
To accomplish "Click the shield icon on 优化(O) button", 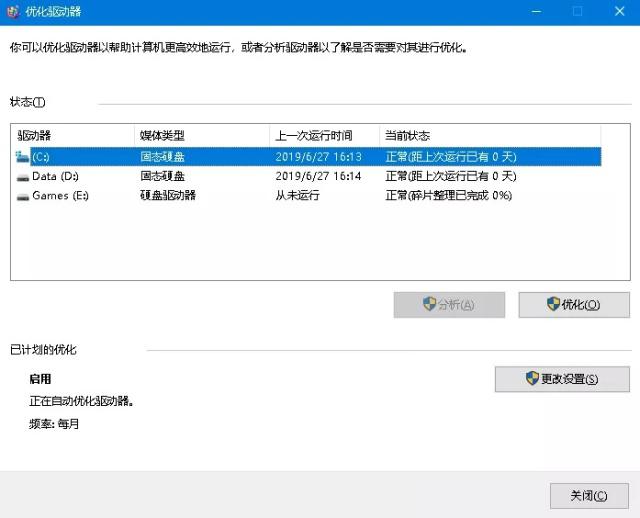I will point(554,304).
